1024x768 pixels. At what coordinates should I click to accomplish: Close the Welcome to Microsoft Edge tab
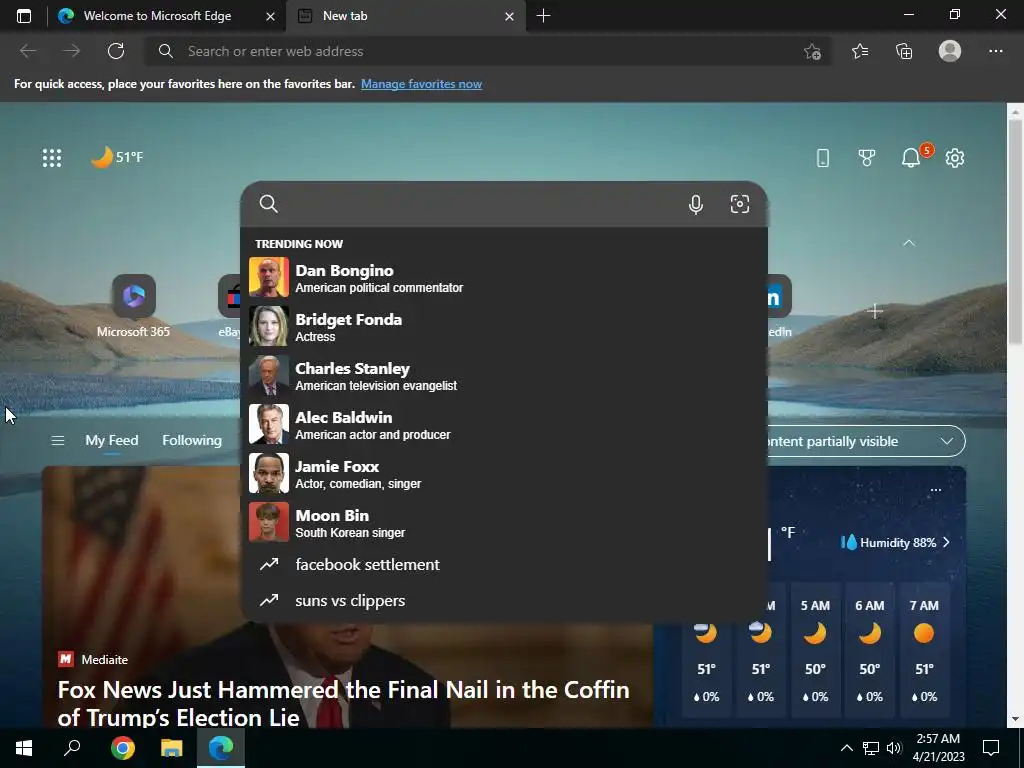tap(270, 16)
